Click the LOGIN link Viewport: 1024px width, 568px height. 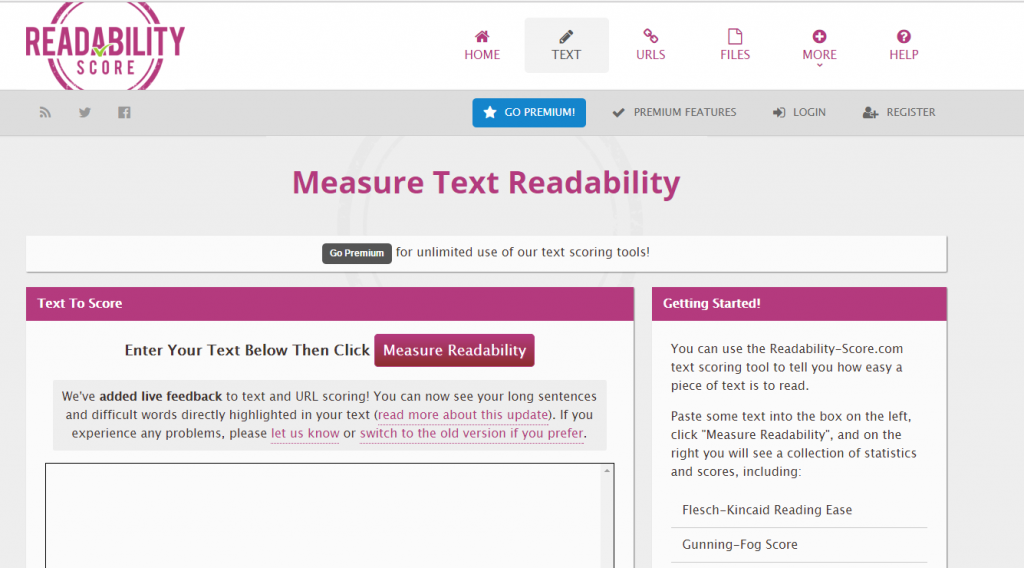[809, 112]
